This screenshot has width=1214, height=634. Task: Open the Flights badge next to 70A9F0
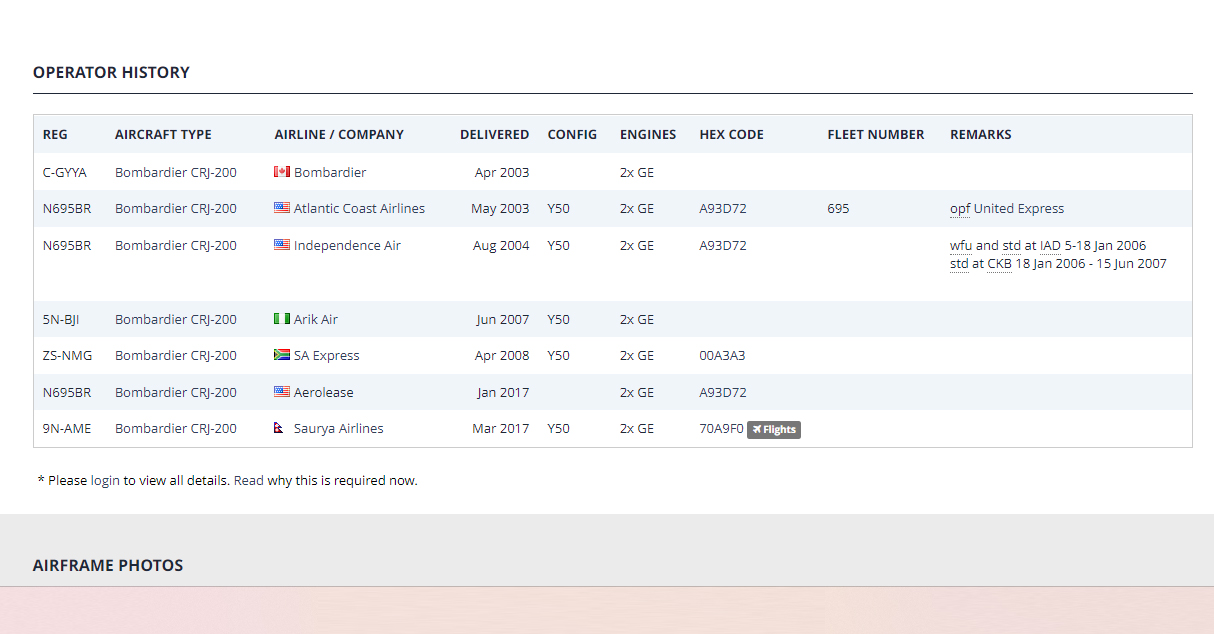point(774,430)
